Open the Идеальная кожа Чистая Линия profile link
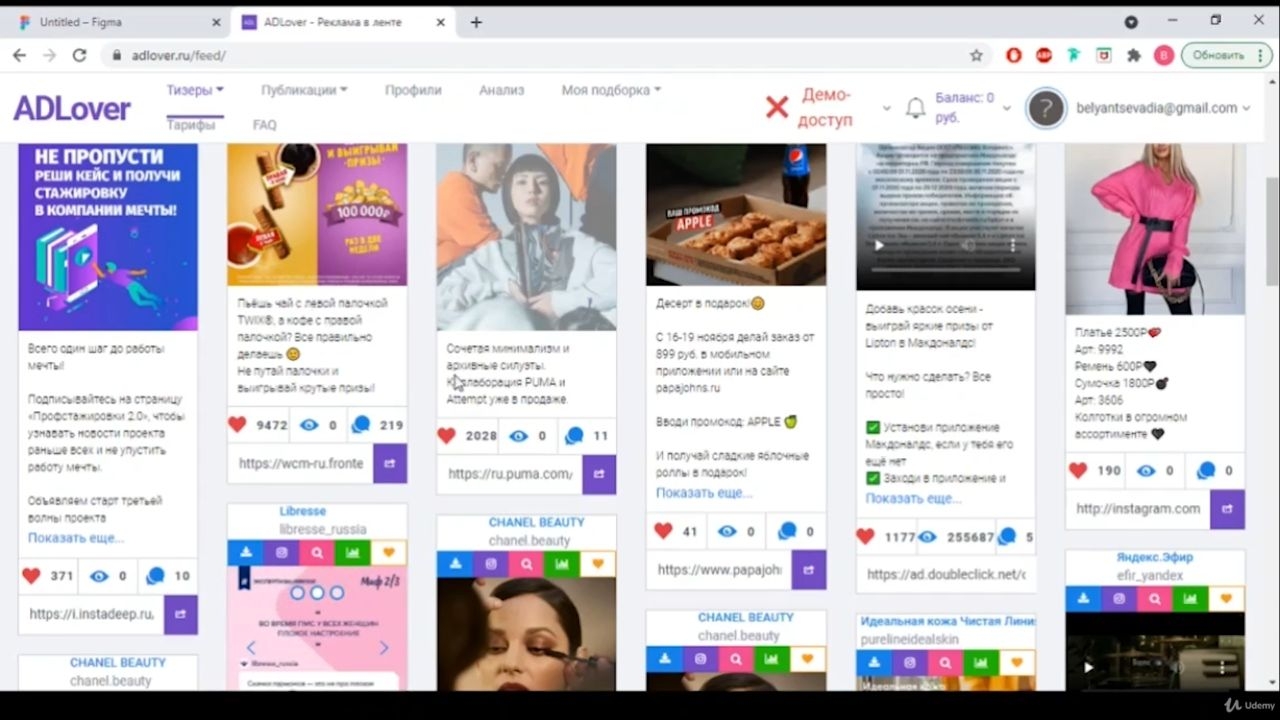 [947, 621]
